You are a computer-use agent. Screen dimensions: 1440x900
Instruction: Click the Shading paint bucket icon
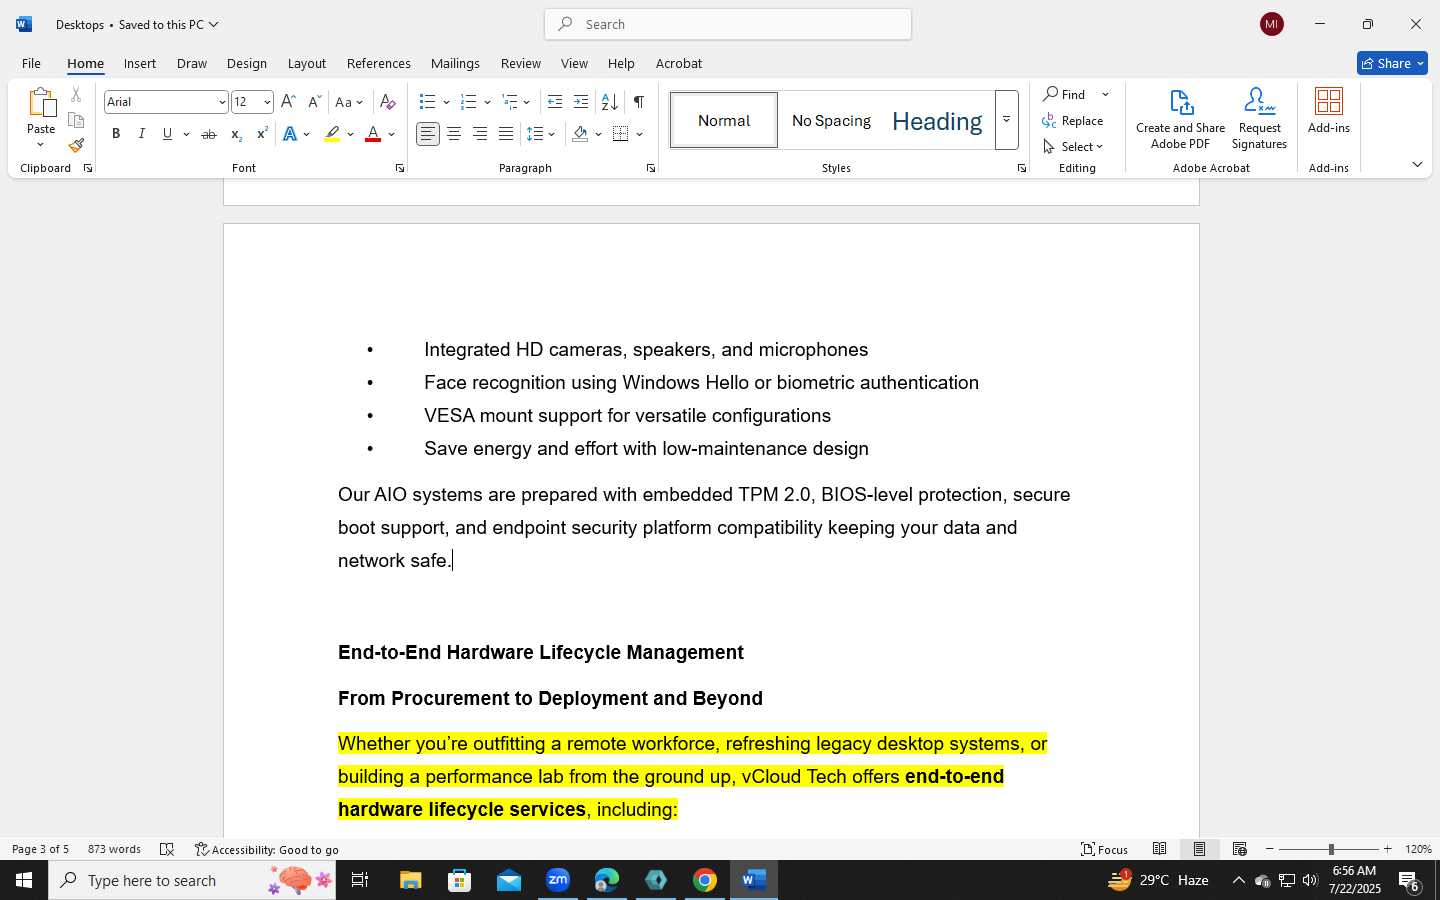pyautogui.click(x=580, y=134)
